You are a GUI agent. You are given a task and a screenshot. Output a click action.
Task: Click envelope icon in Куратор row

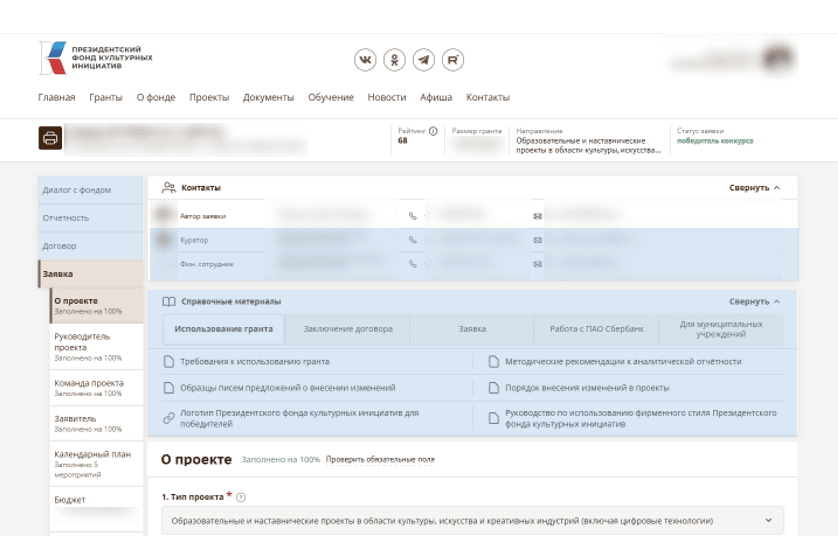click(537, 240)
